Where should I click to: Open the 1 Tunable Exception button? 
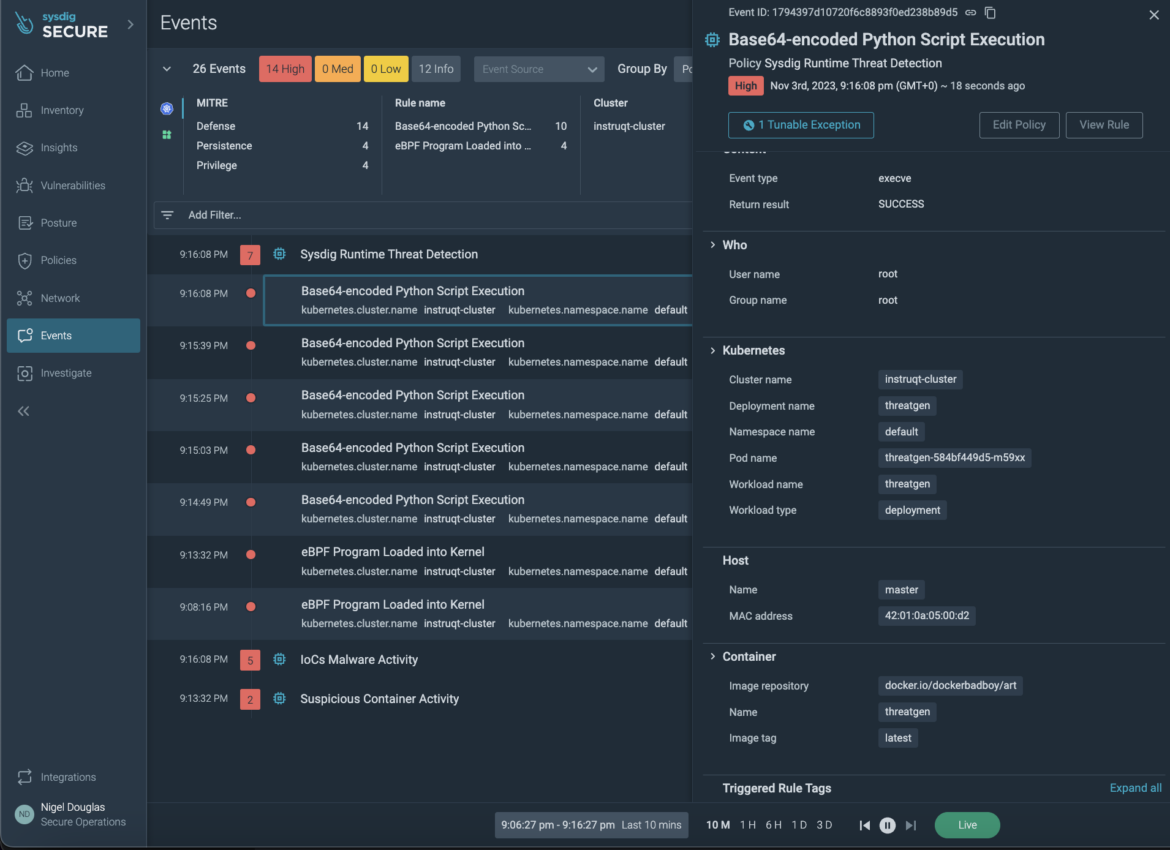pyautogui.click(x=801, y=125)
